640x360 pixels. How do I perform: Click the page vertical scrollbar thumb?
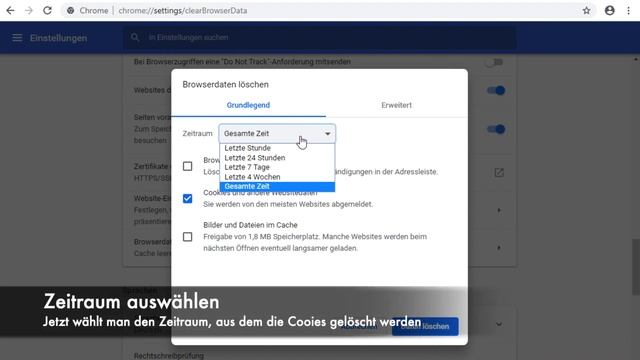[636, 267]
